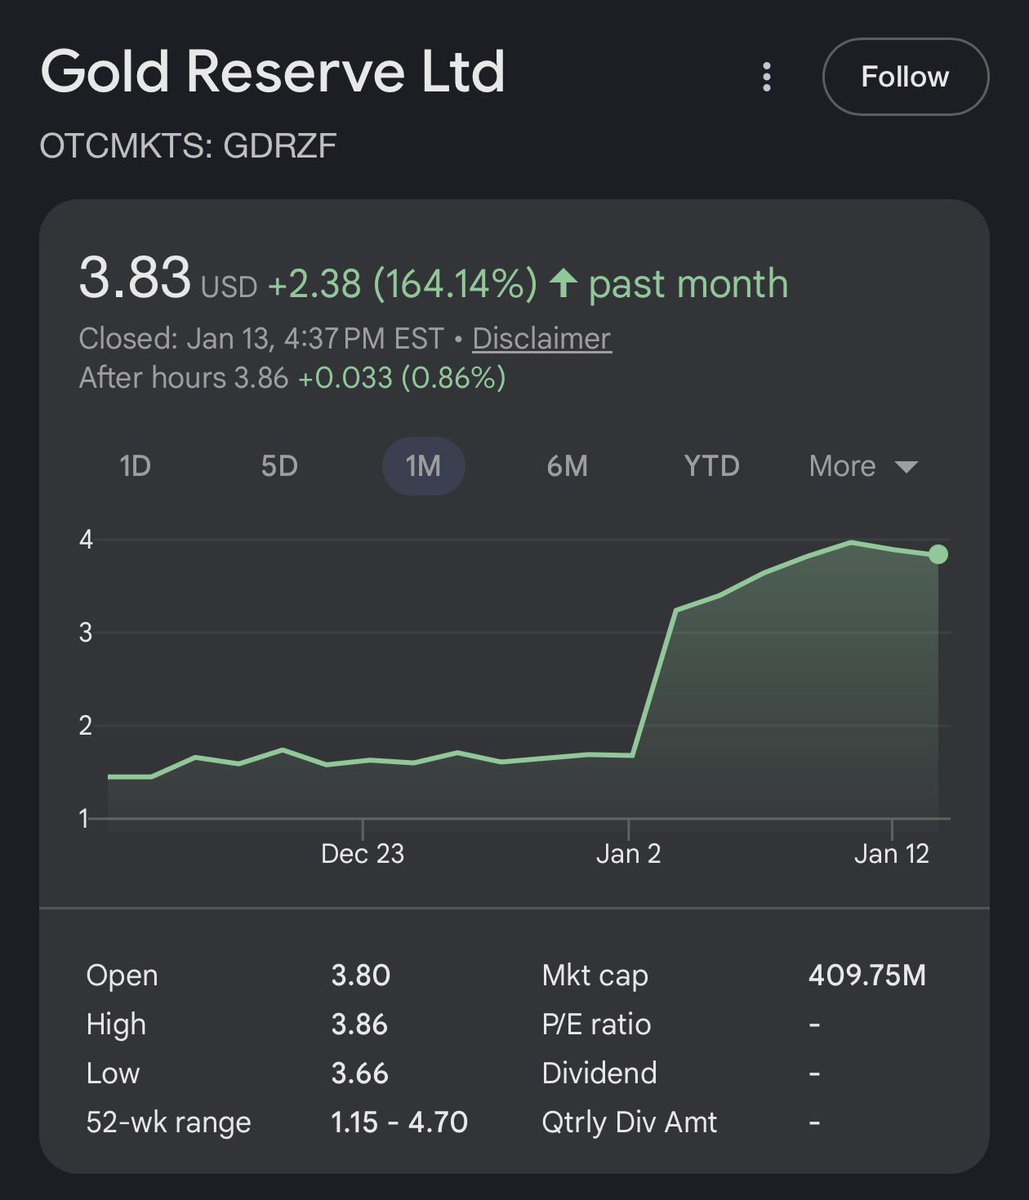This screenshot has width=1029, height=1200.
Task: Click the 3.83 current price
Action: pyautogui.click(x=134, y=279)
